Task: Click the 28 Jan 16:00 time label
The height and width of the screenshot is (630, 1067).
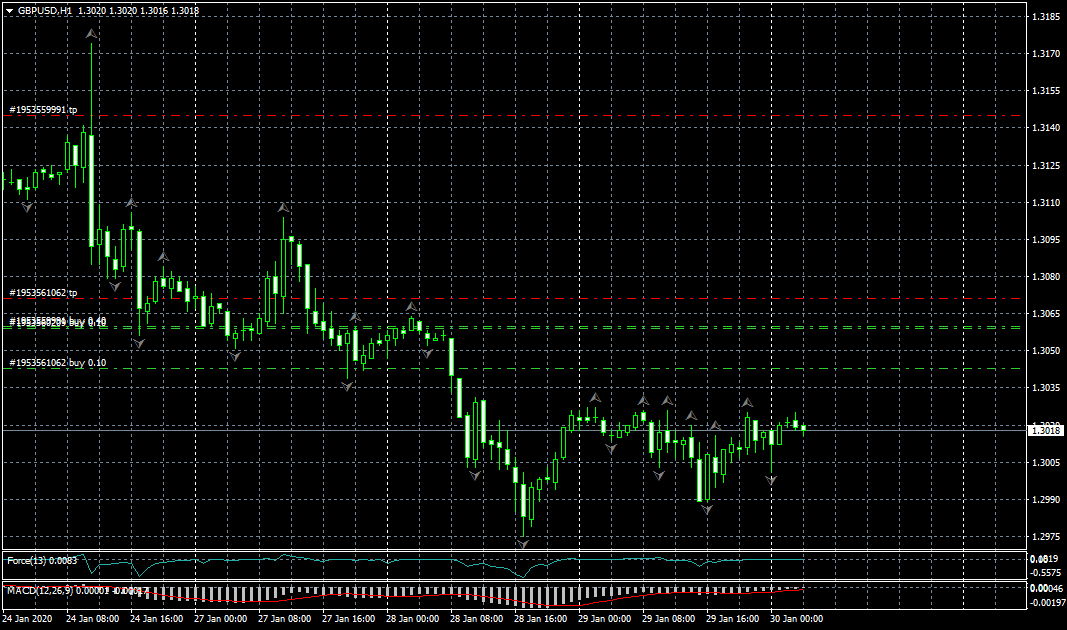Action: pos(539,619)
